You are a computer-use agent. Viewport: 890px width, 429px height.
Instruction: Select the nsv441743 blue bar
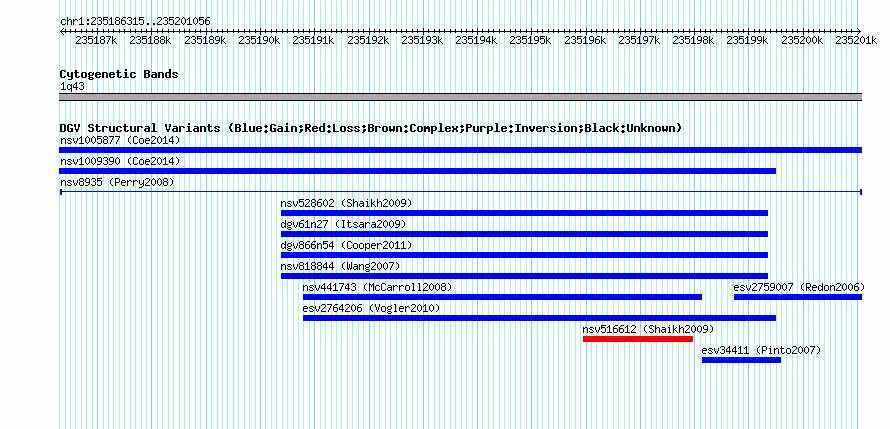502,297
